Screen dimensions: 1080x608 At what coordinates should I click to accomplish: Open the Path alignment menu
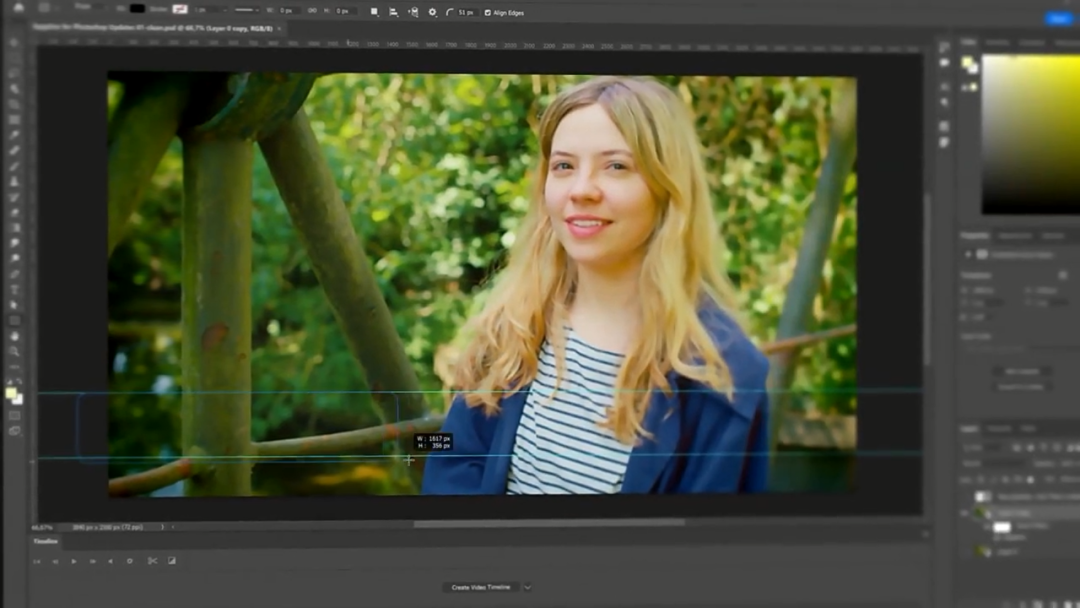393,12
